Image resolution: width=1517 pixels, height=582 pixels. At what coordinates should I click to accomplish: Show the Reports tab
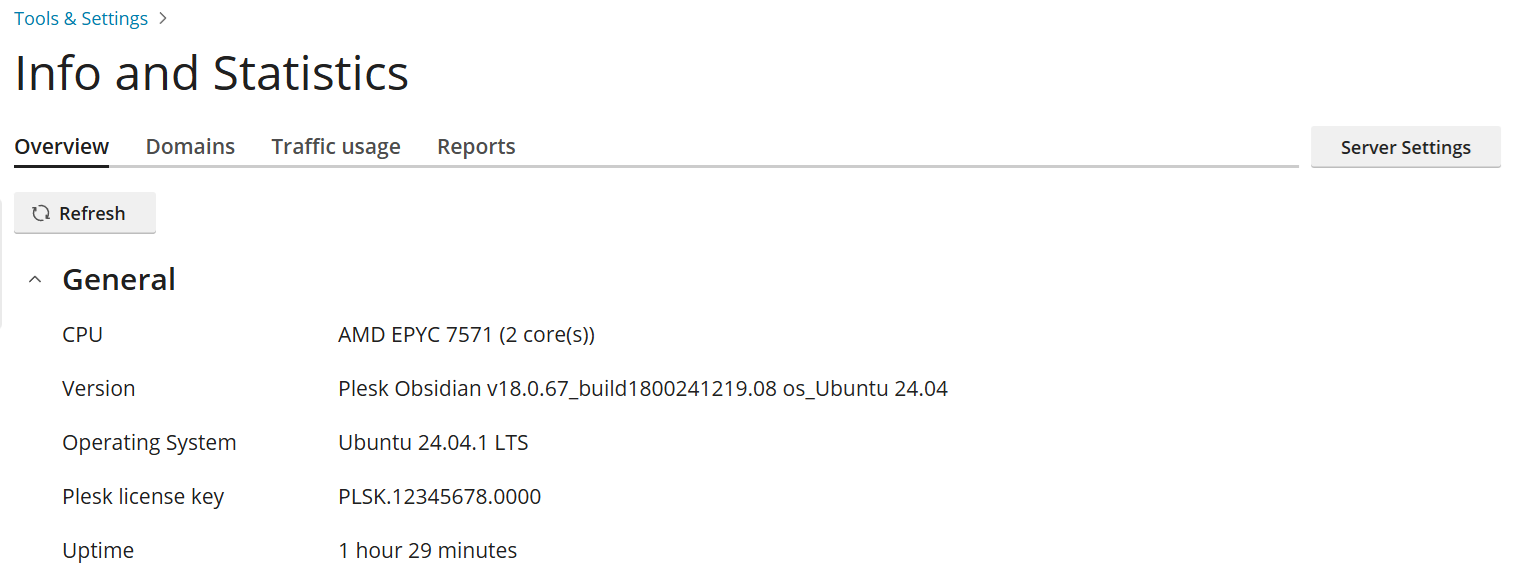(x=476, y=147)
